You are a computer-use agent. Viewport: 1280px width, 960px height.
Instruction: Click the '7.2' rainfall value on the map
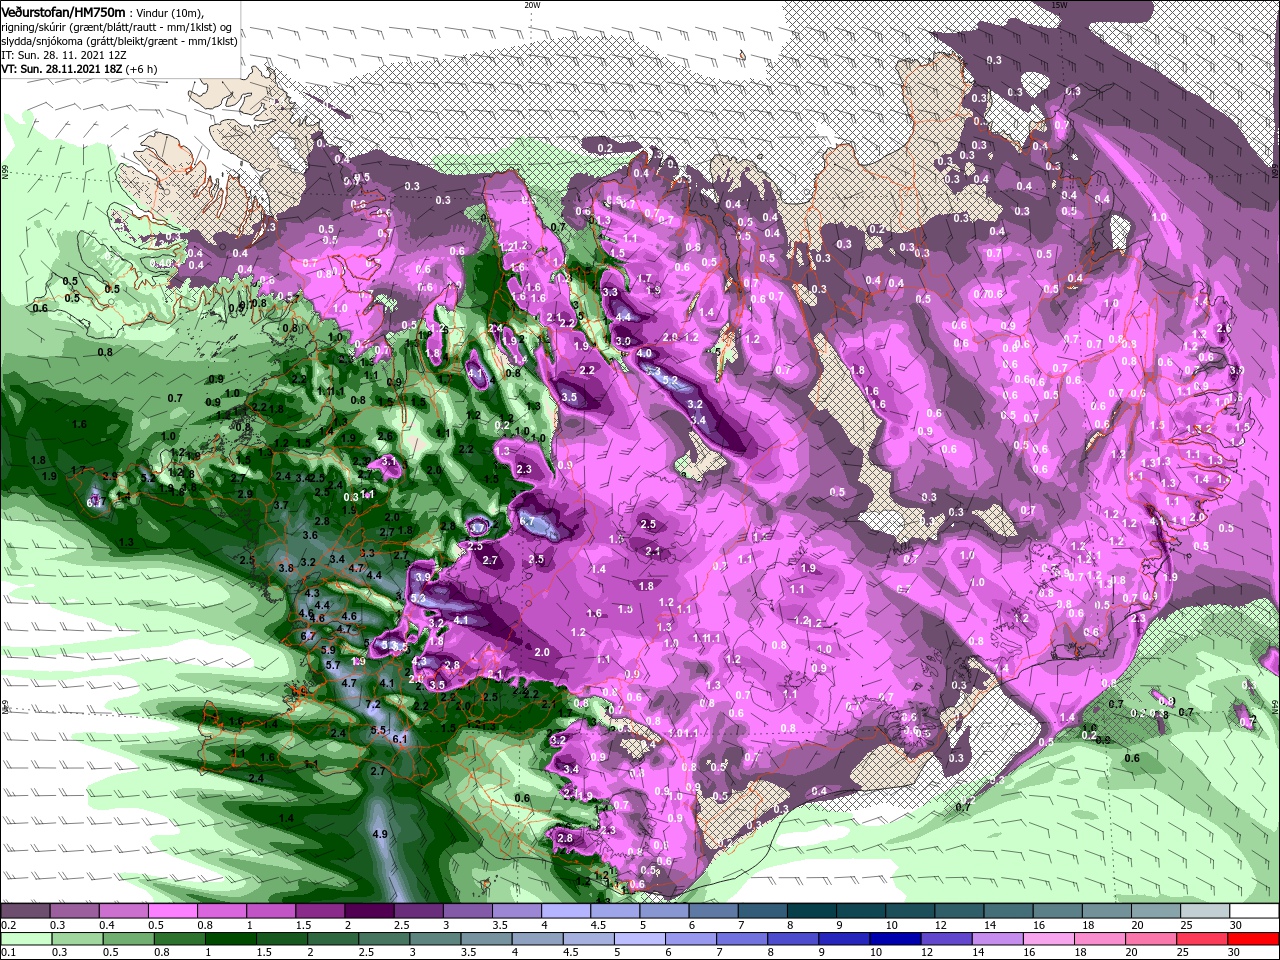click(374, 705)
